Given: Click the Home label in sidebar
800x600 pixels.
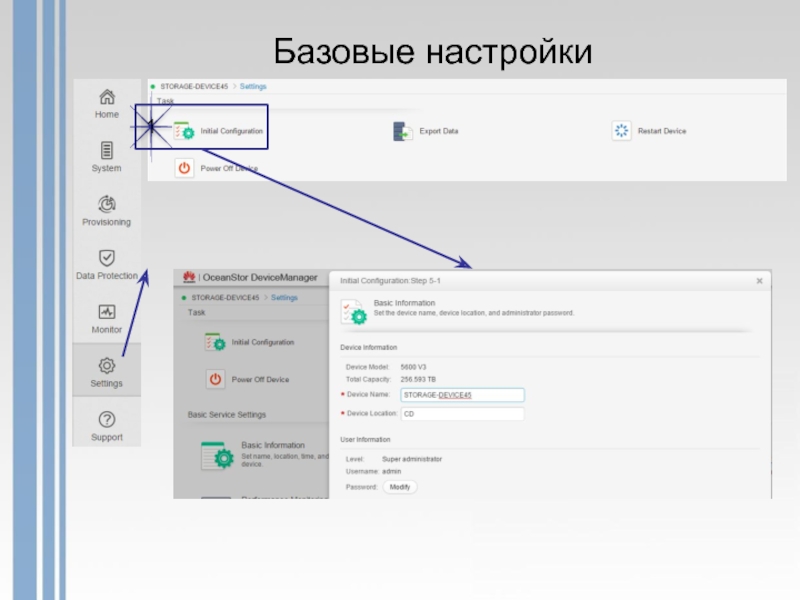Looking at the screenshot, I should [107, 114].
